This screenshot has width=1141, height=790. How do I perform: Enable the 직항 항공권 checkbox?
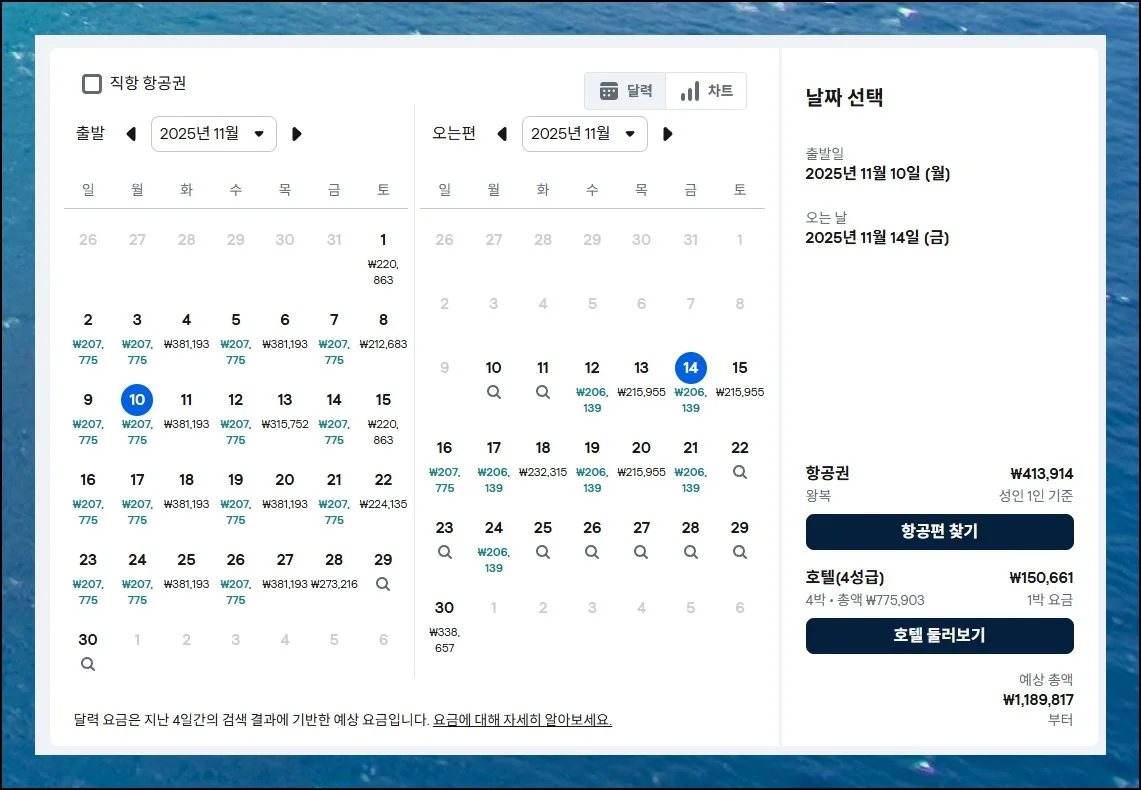(92, 84)
